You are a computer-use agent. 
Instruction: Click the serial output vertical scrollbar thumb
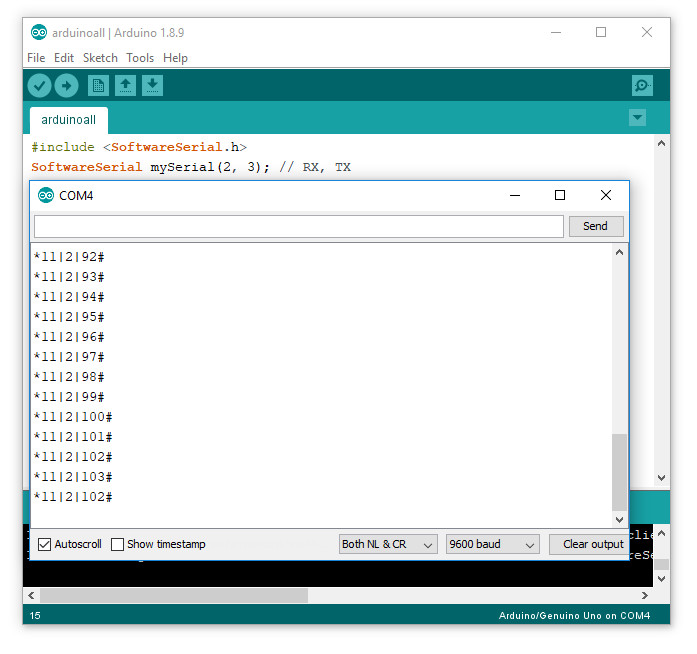click(x=619, y=472)
